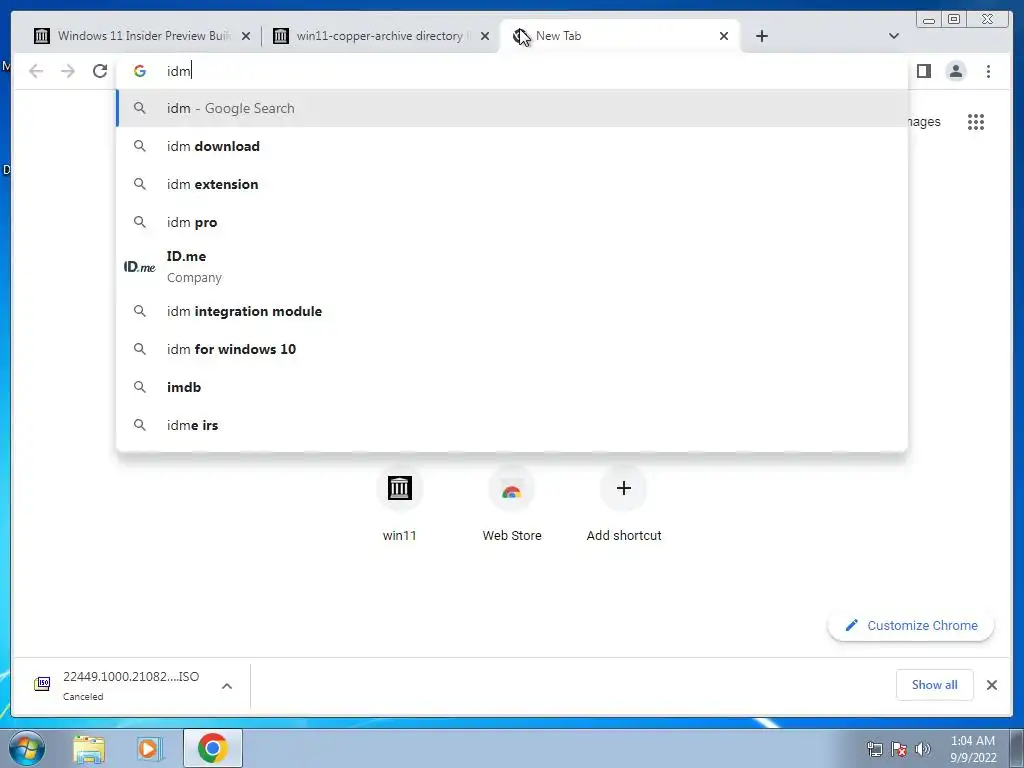
Task: Click the Action Center flag tray icon
Action: (899, 749)
